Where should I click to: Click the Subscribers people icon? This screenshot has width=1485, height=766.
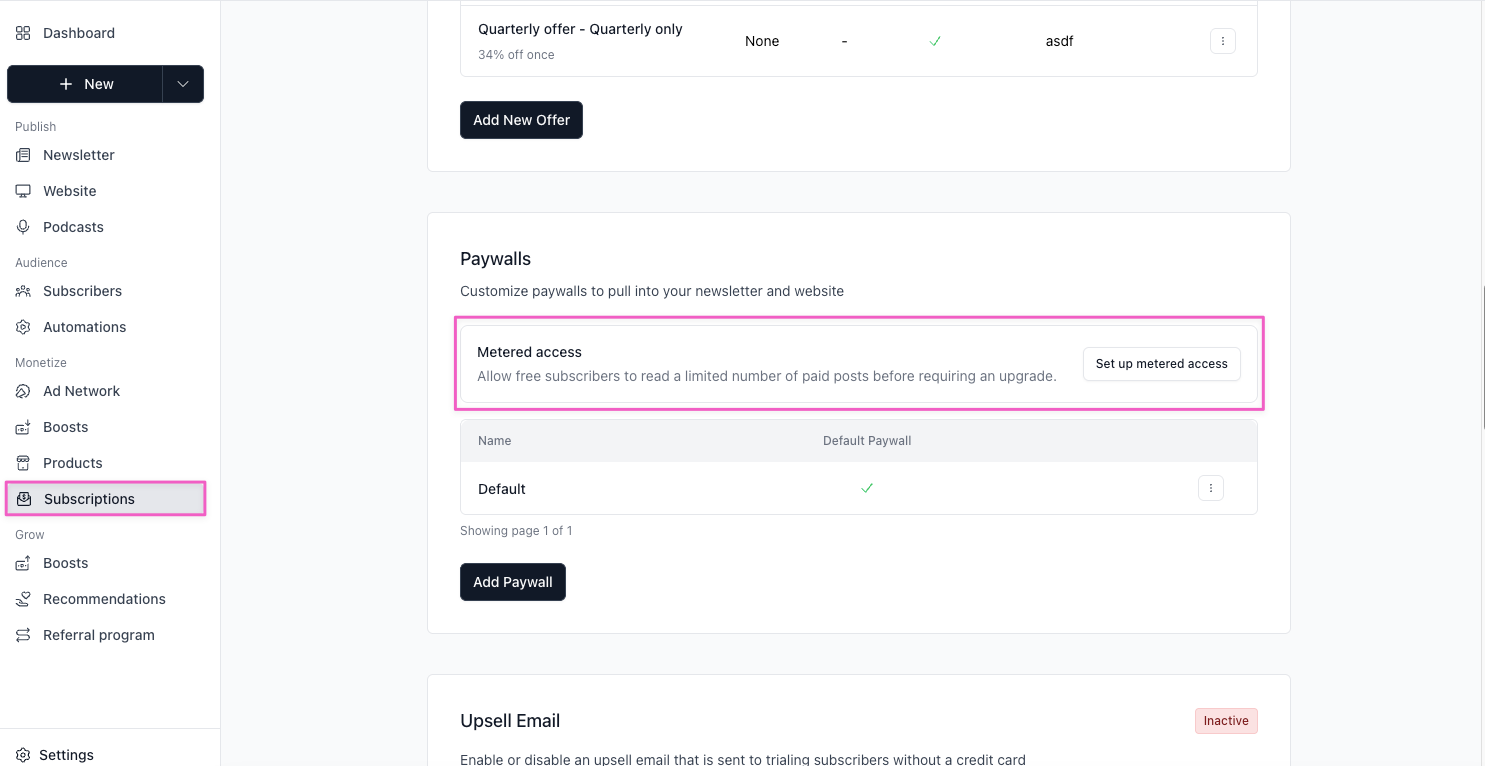[23, 291]
